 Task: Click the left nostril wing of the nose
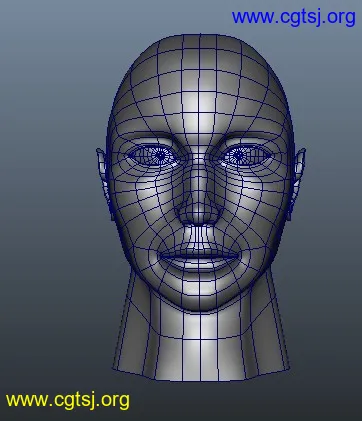pyautogui.click(x=183, y=214)
